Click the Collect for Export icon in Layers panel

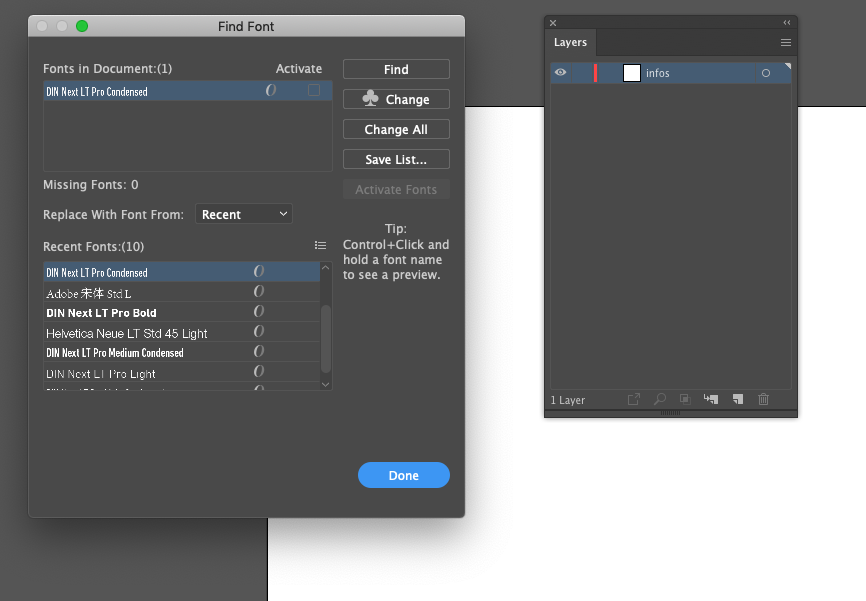pos(634,399)
